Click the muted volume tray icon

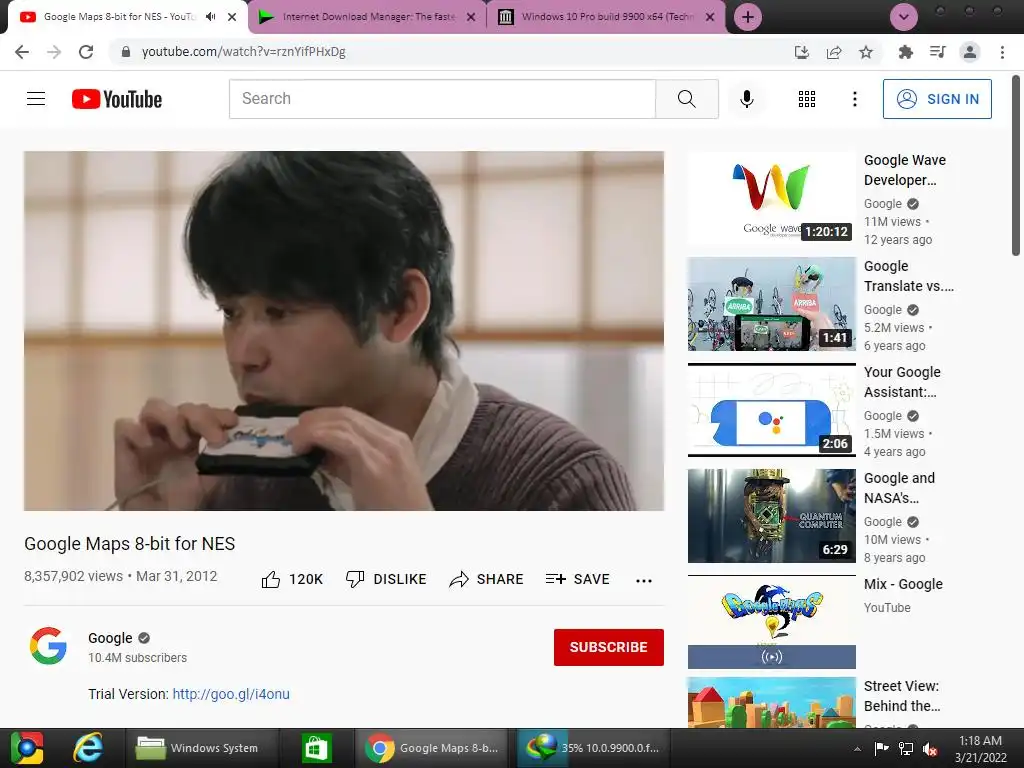pos(931,748)
